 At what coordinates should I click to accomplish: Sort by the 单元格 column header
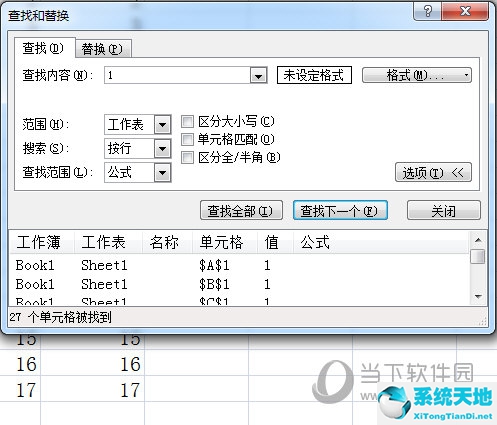click(x=225, y=242)
